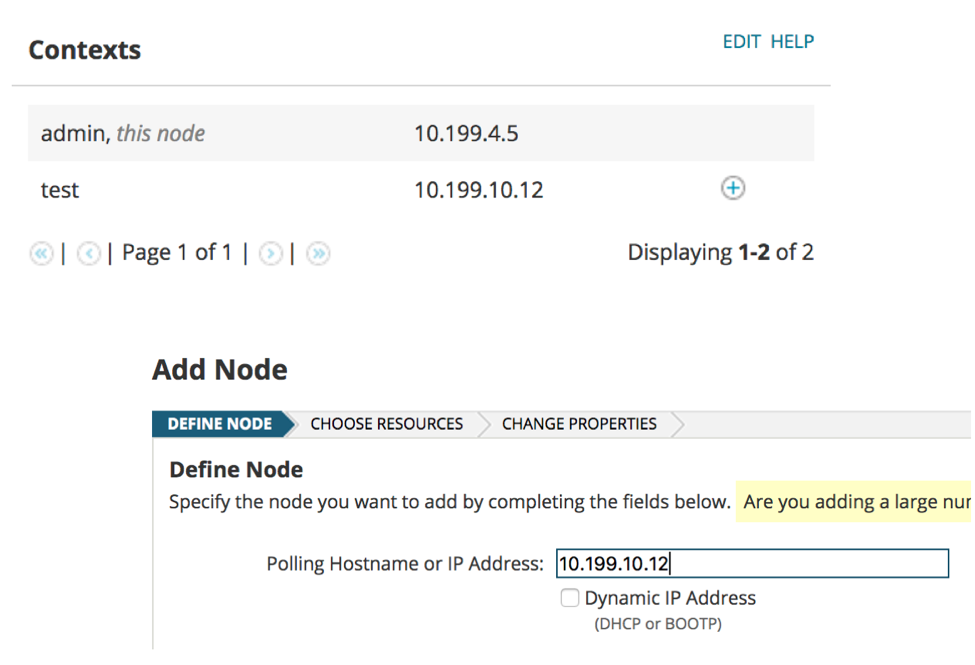Image resolution: width=975 pixels, height=665 pixels.
Task: Click 'Displaying 1-2 of 2' text
Action: pyautogui.click(x=721, y=253)
